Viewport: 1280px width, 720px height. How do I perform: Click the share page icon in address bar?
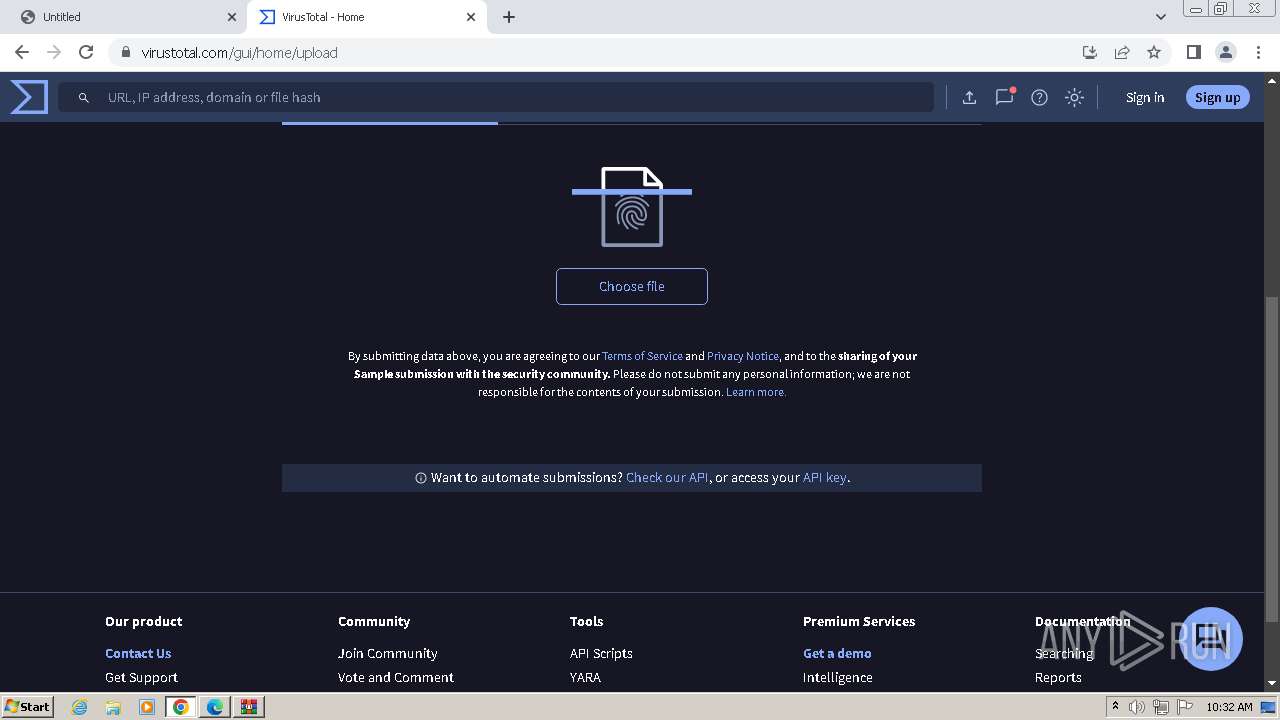1122,52
